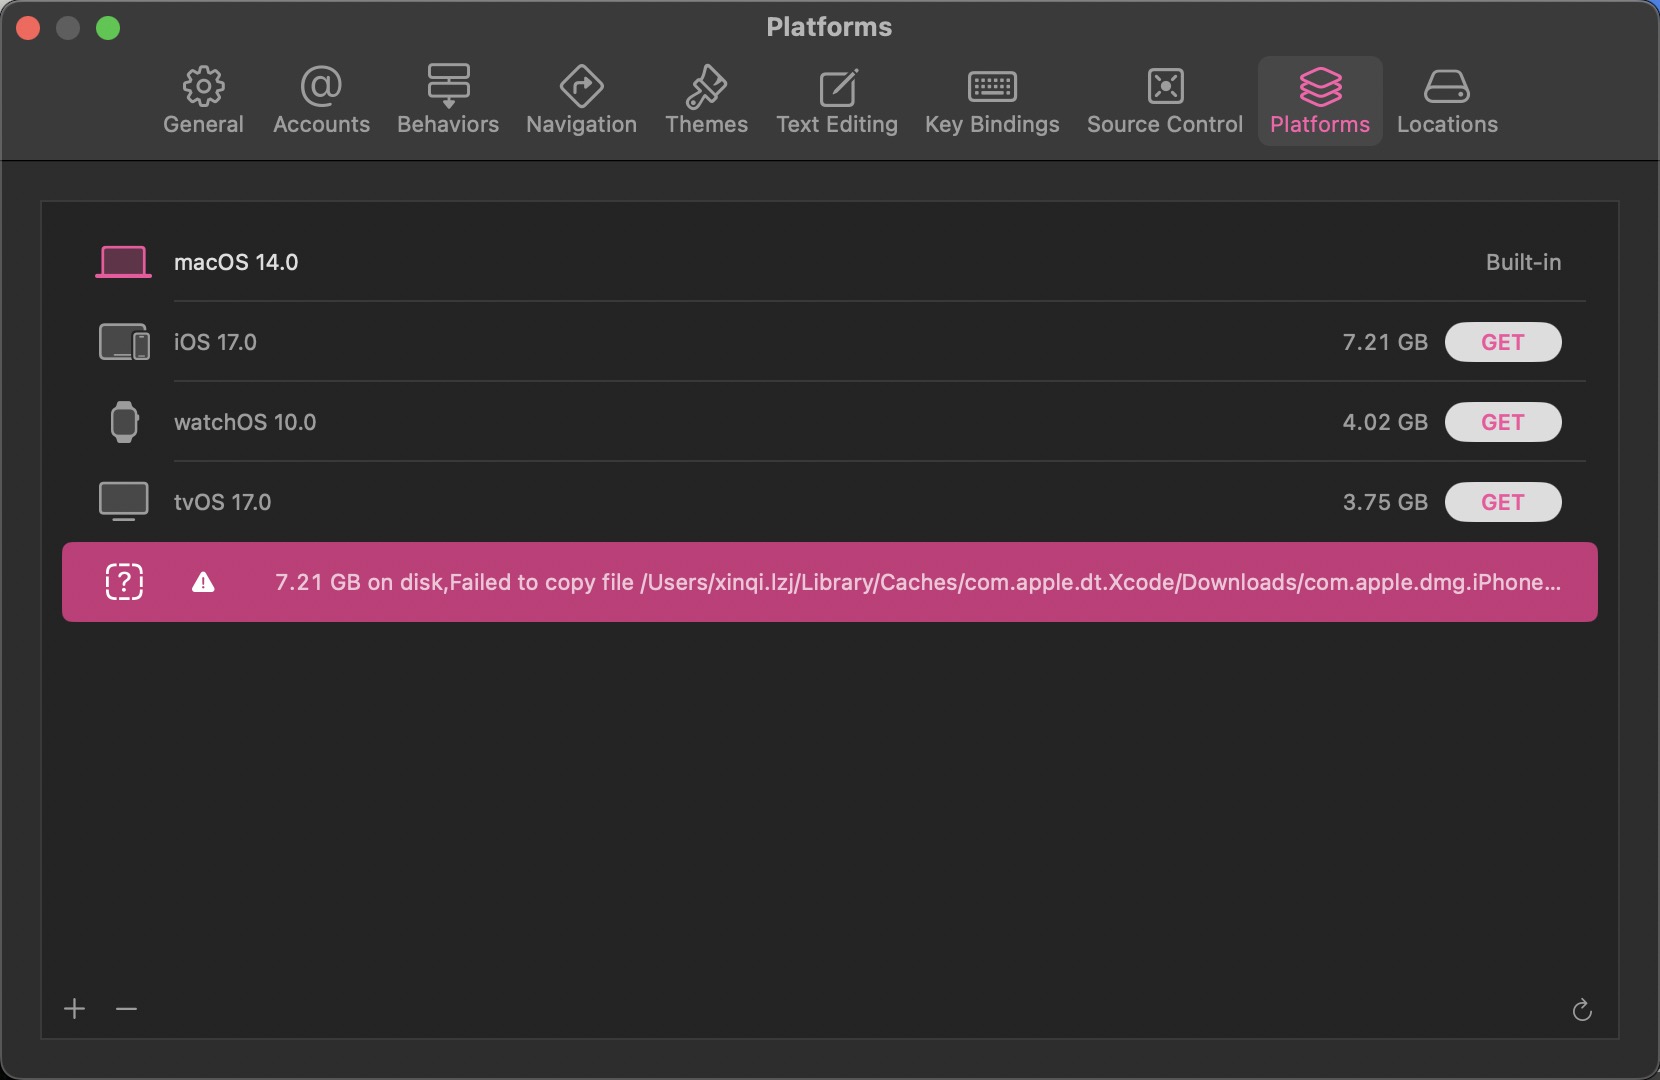
Task: Add a platform with plus button
Action: coord(75,1009)
